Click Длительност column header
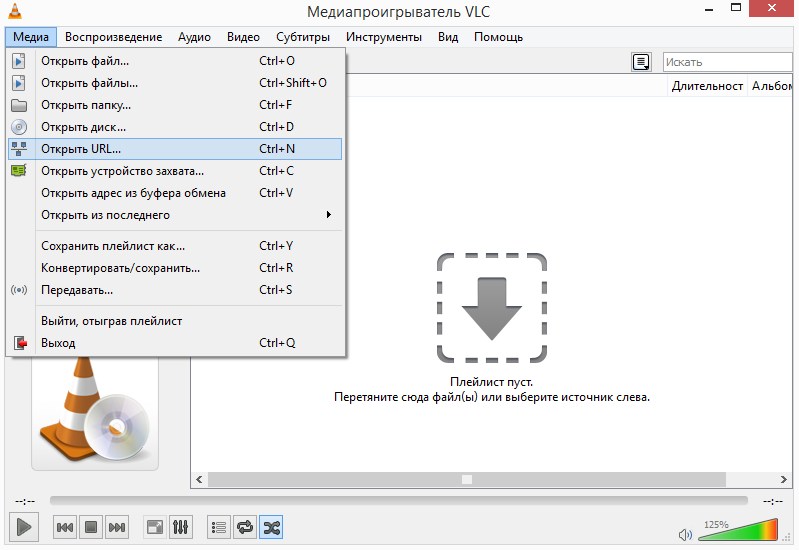This screenshot has width=799, height=550. click(707, 86)
